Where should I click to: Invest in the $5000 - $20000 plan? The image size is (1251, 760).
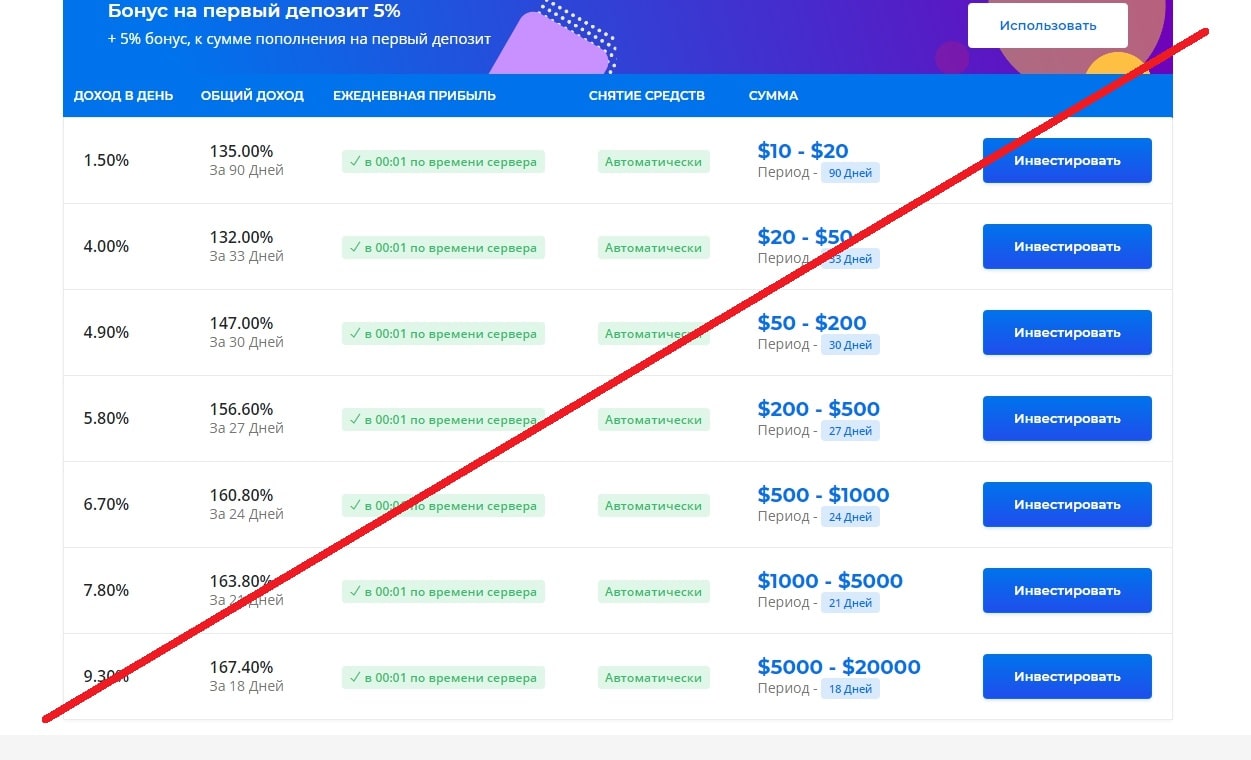click(x=1067, y=677)
